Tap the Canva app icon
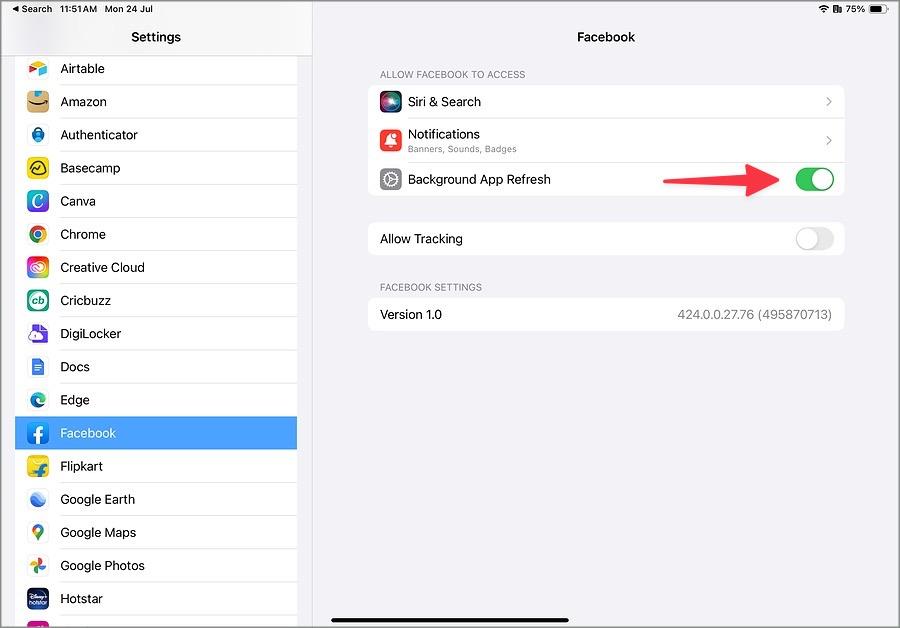Screen dimensions: 900x628 [x=38, y=201]
